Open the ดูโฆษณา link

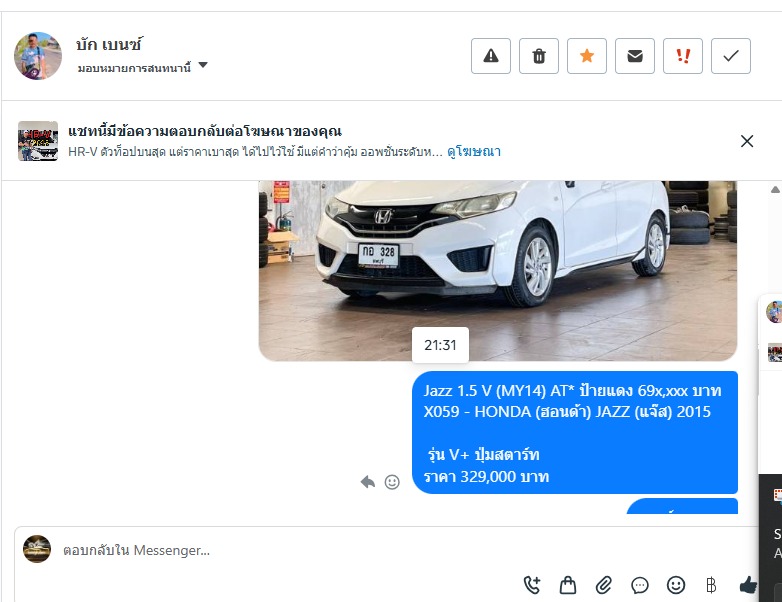474,152
